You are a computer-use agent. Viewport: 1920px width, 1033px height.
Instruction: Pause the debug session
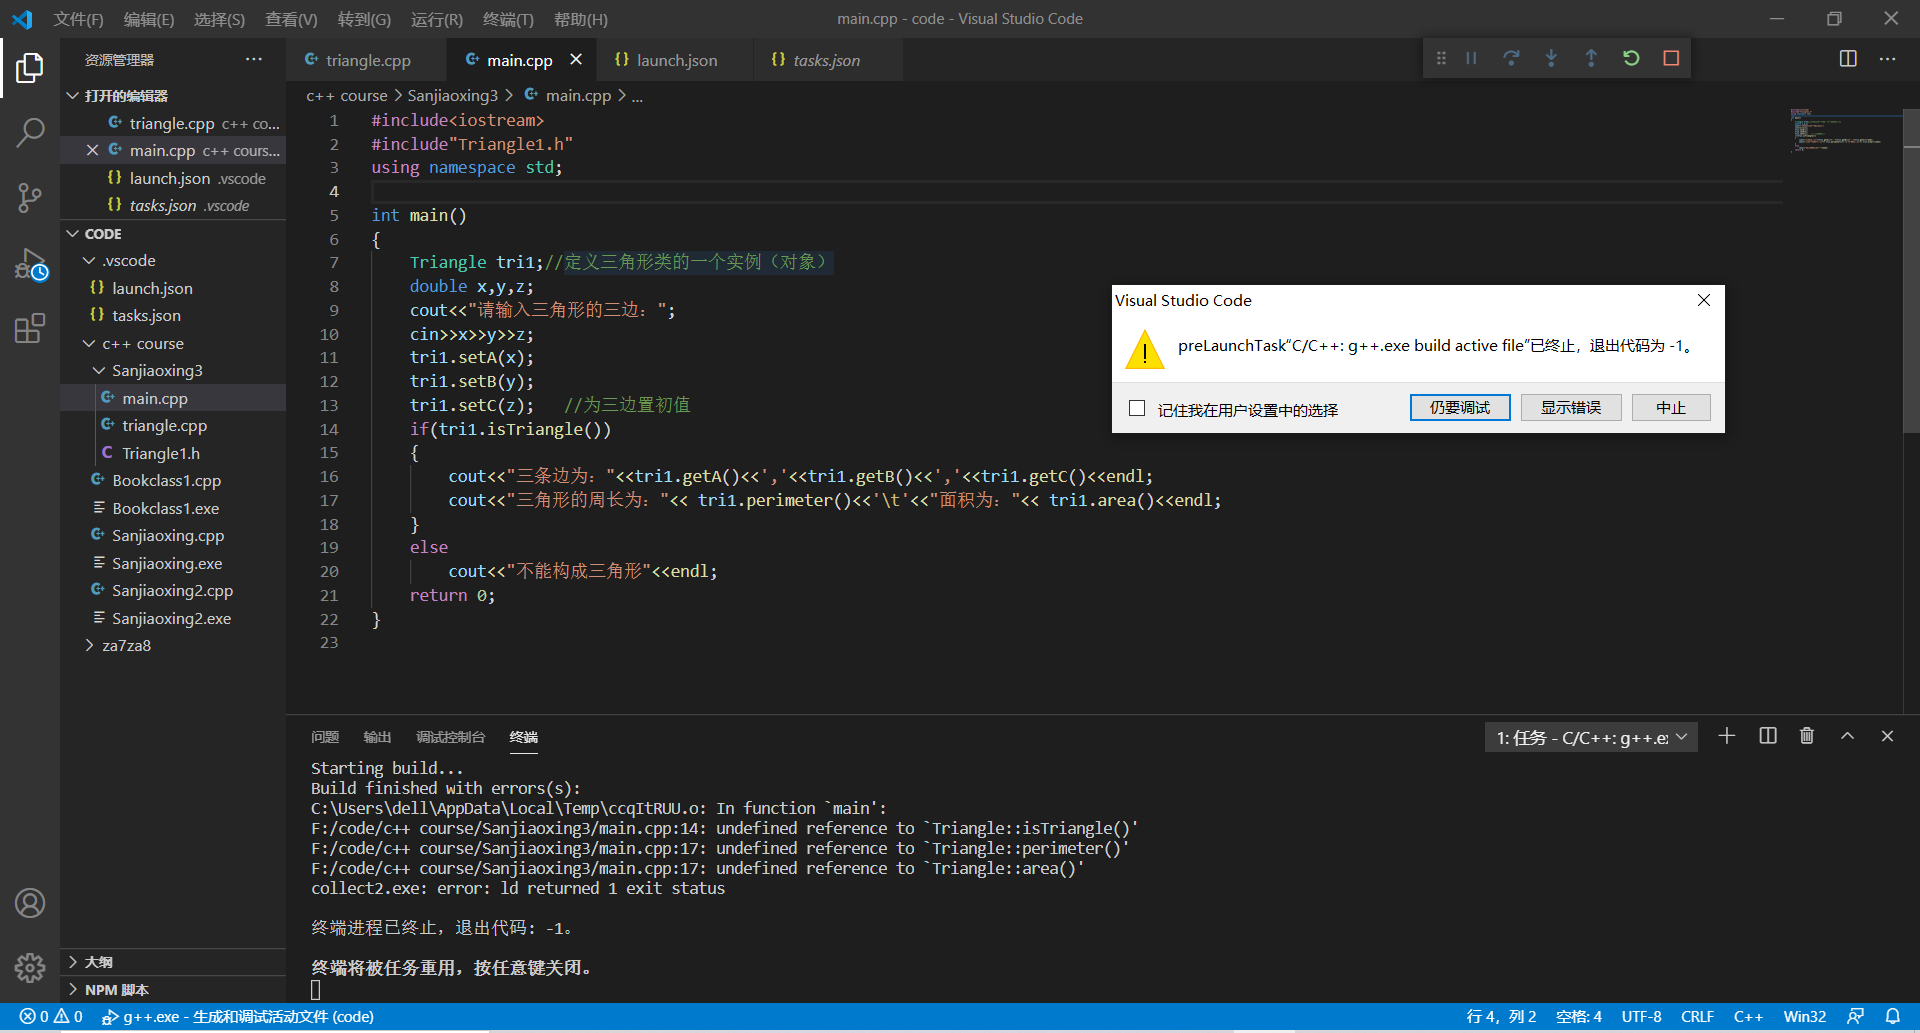pyautogui.click(x=1471, y=59)
